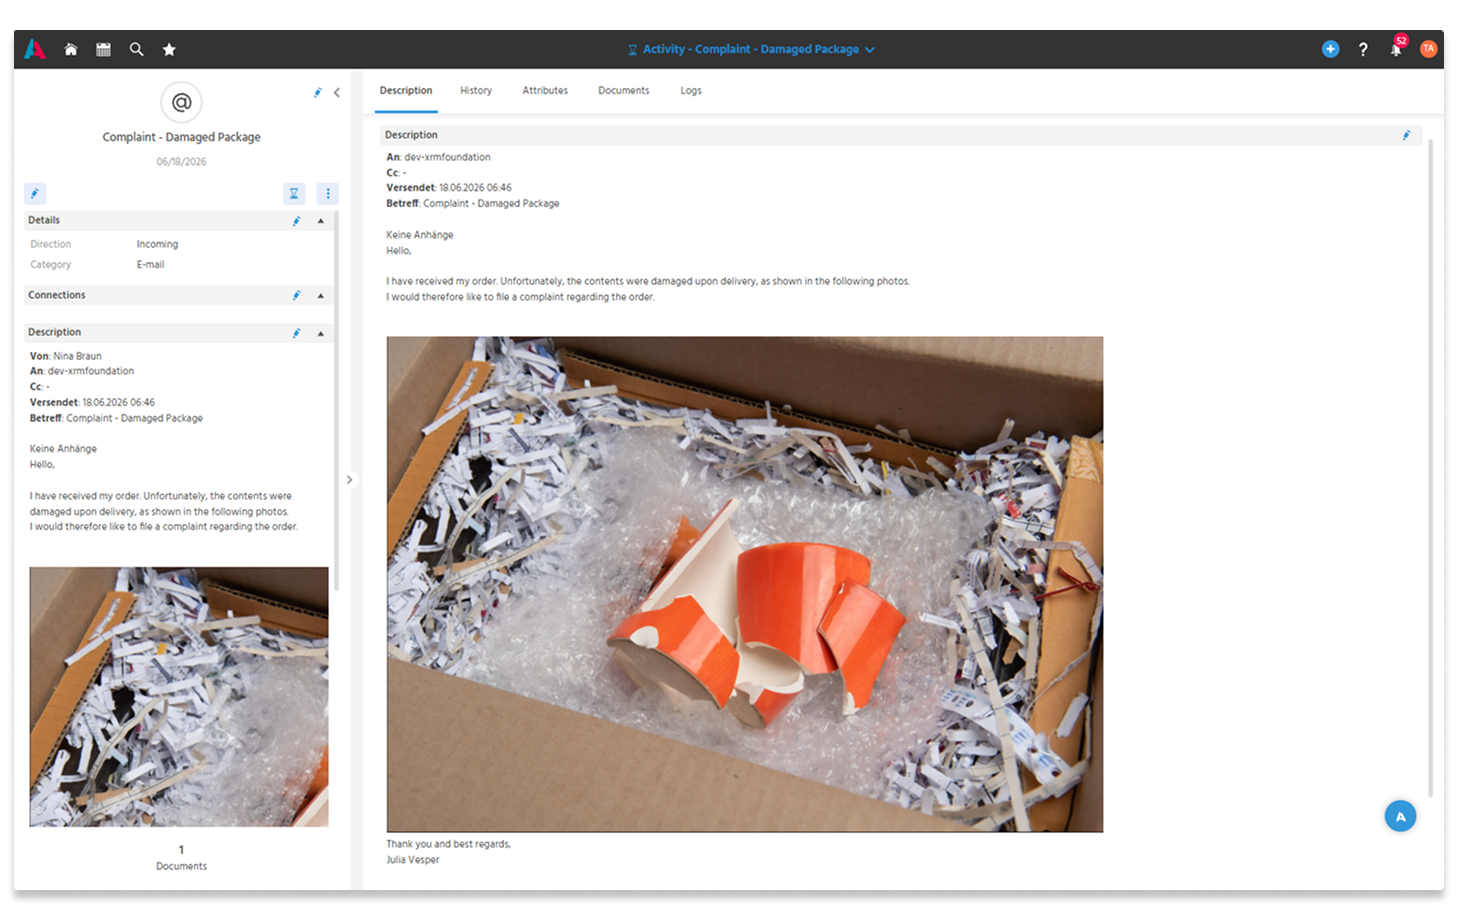
Task: Click the 'Connections' section header label
Action: click(57, 295)
